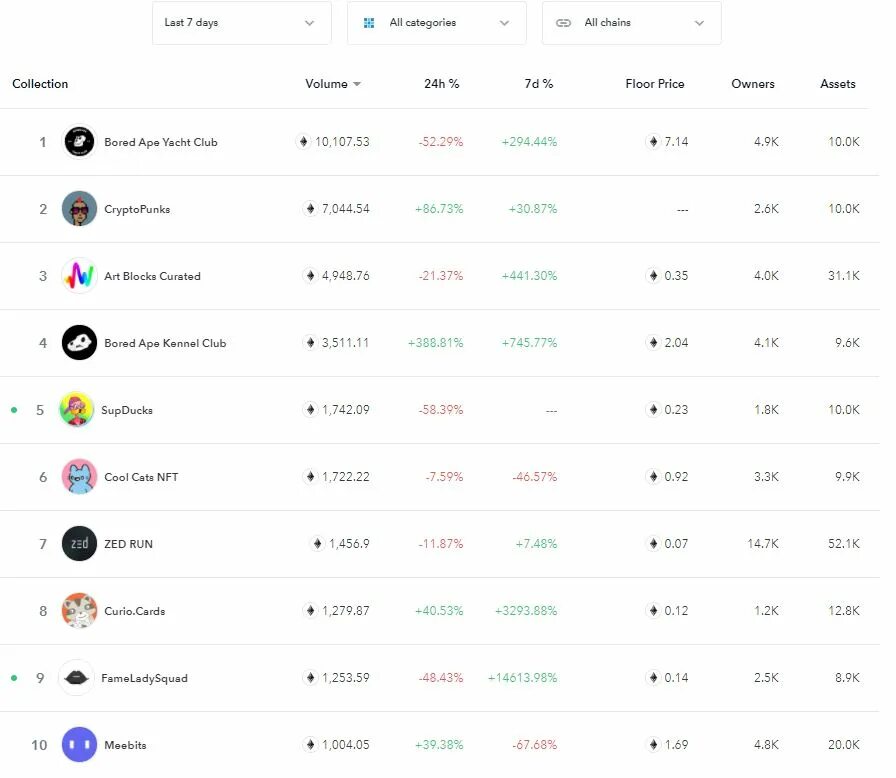This screenshot has height=778, width=896.
Task: Click the FameLadySquad lips icon
Action: [x=77, y=677]
